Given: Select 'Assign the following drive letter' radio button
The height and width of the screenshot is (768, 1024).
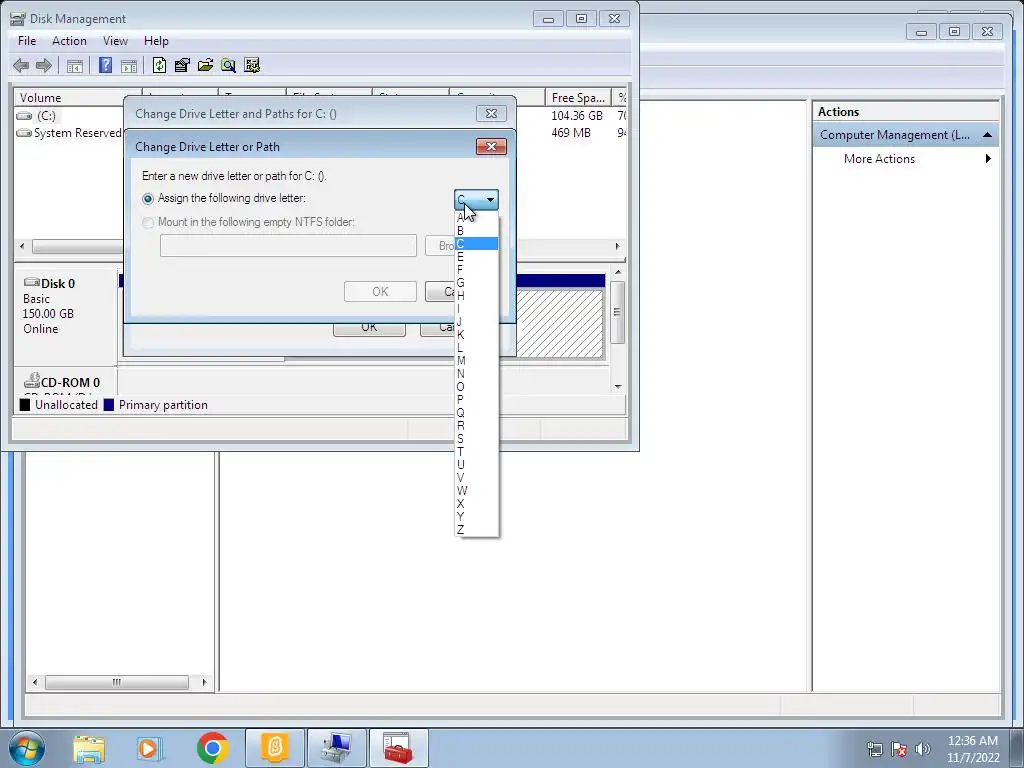Looking at the screenshot, I should [148, 199].
